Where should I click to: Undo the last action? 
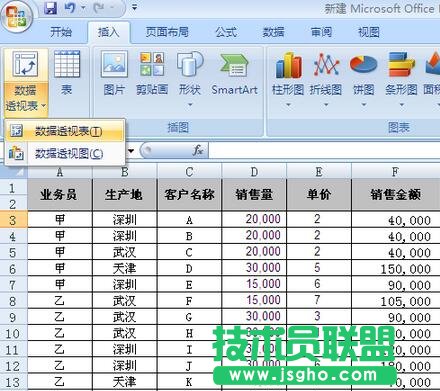(x=70, y=8)
